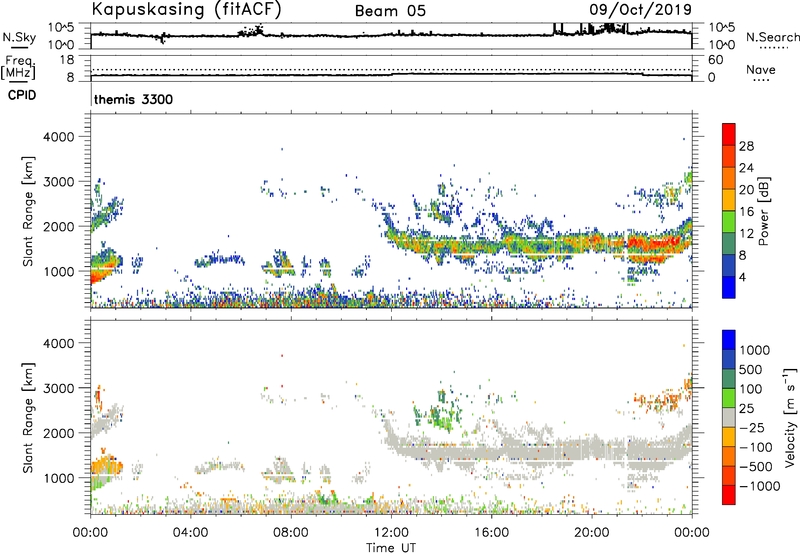Viewport: 800px width, 554px height.
Task: Click the '2000' tick on power panel
Action: pos(59,226)
